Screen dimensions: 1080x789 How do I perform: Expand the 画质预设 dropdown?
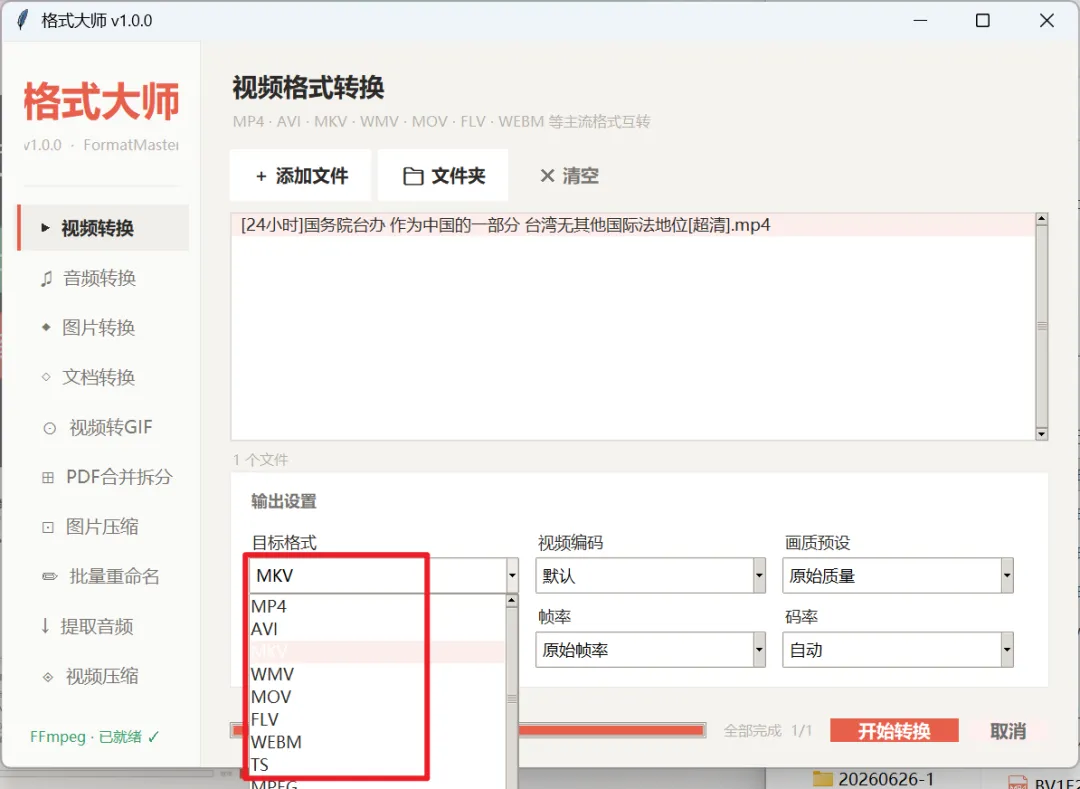click(1007, 576)
